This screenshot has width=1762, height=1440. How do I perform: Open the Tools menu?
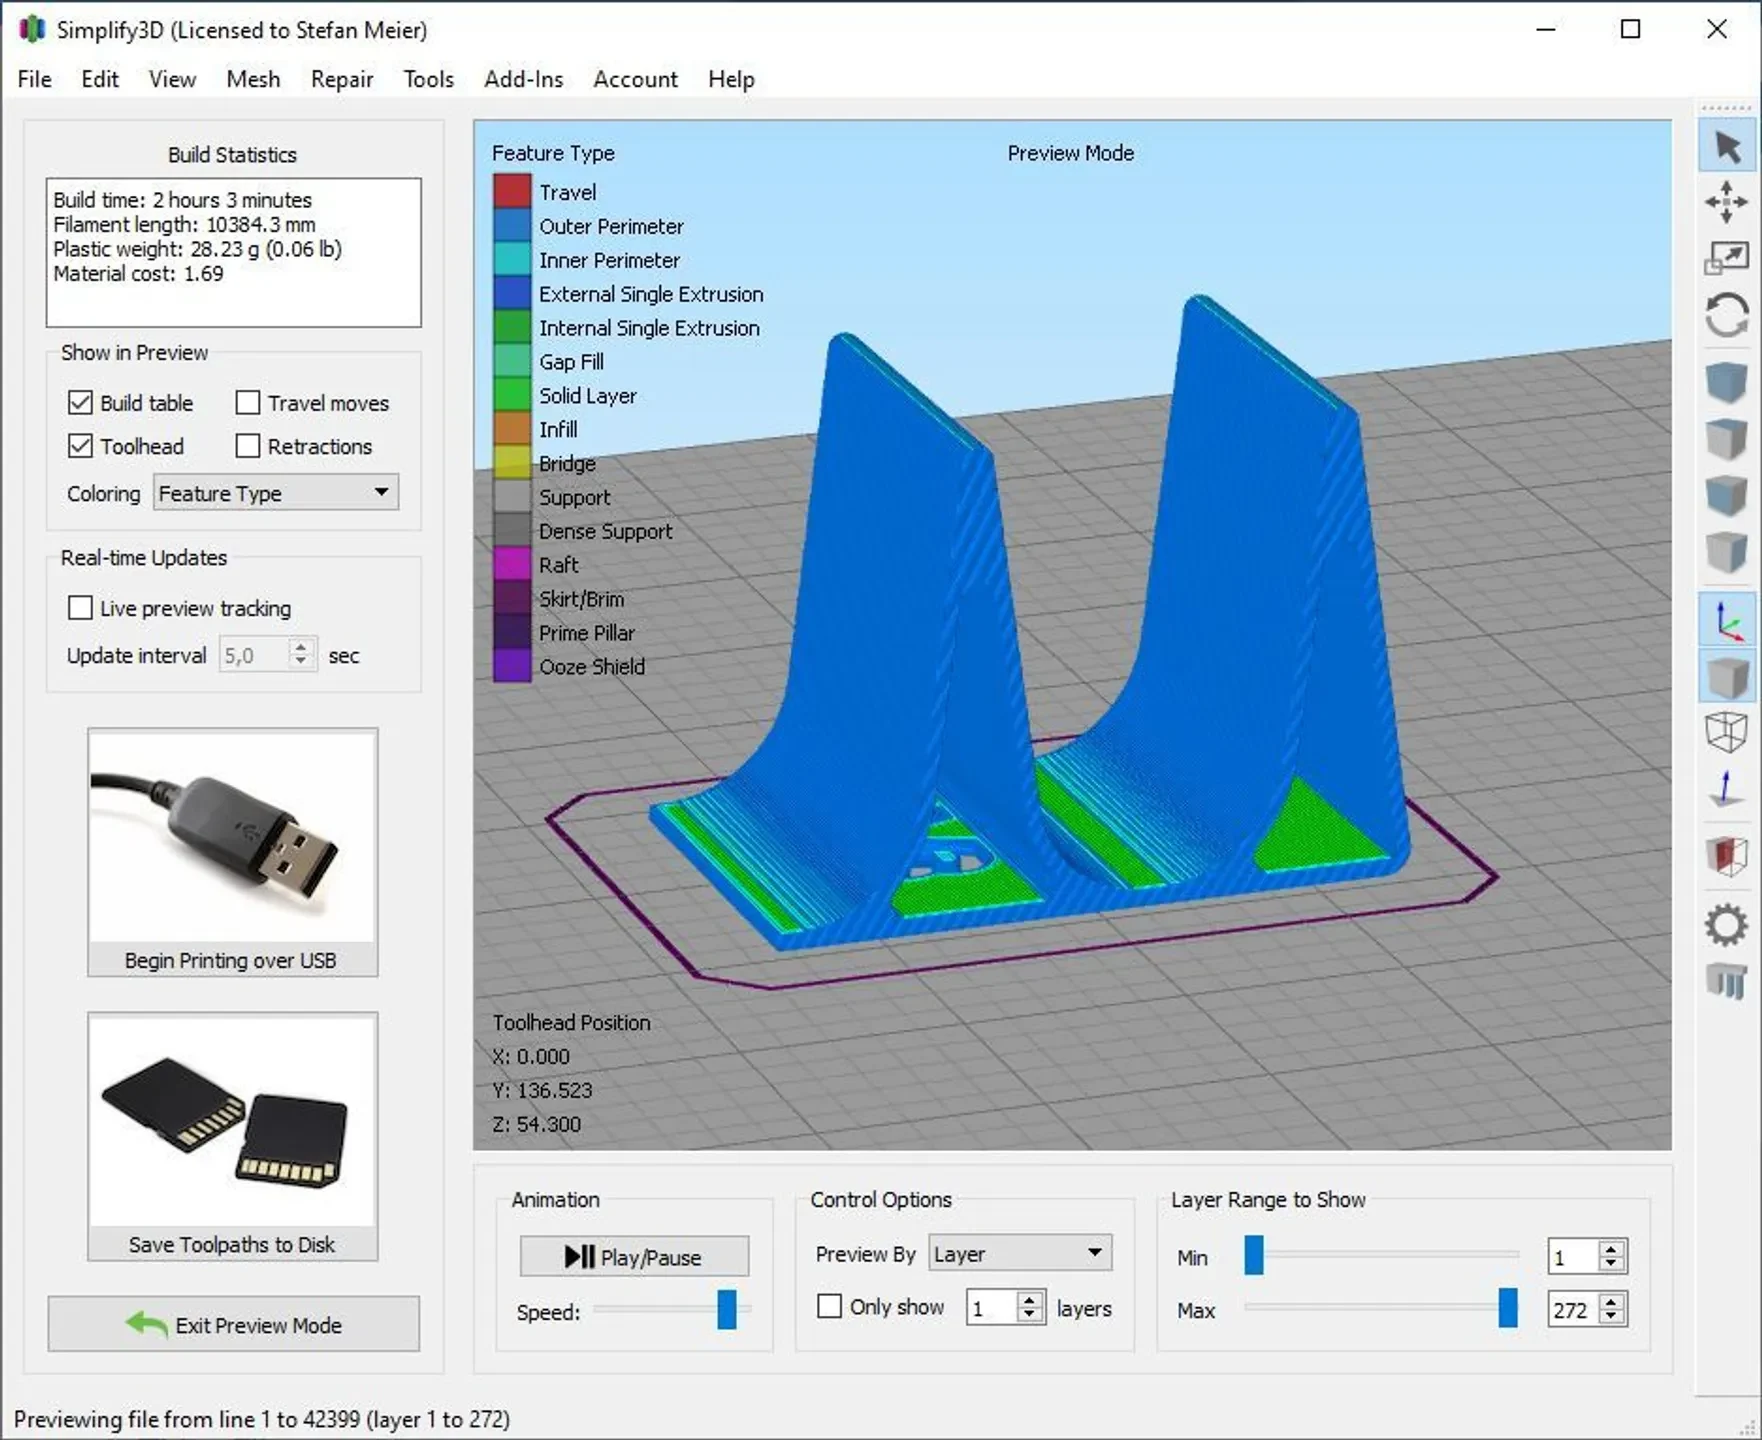tap(429, 79)
